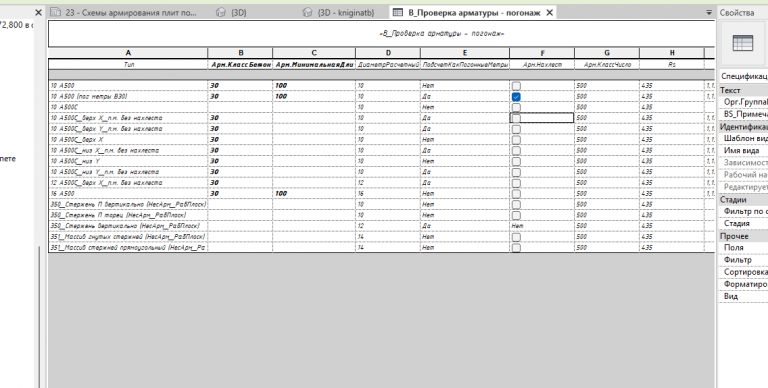Toggle Арм.Нахлест for 10 A500С_верх Y_п.н. без нахлеста
This screenshot has height=388, width=768.
click(x=516, y=129)
